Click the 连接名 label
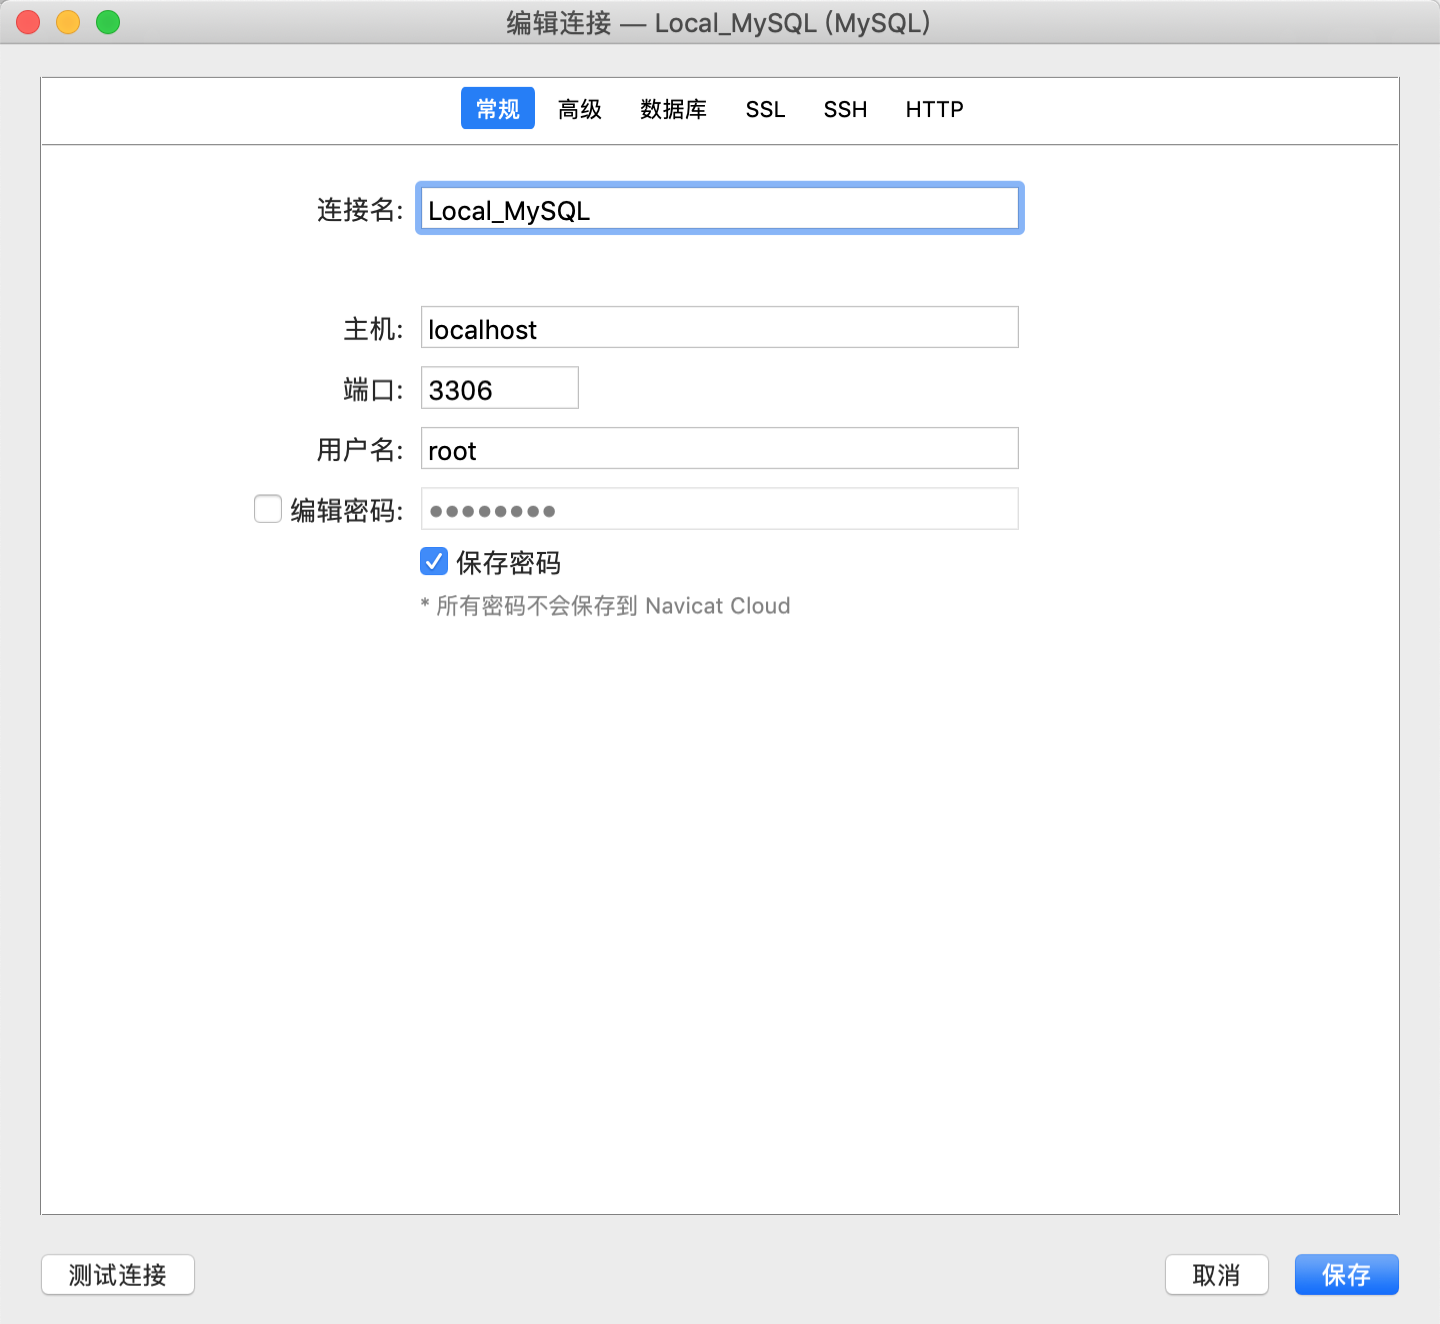 click(x=360, y=210)
